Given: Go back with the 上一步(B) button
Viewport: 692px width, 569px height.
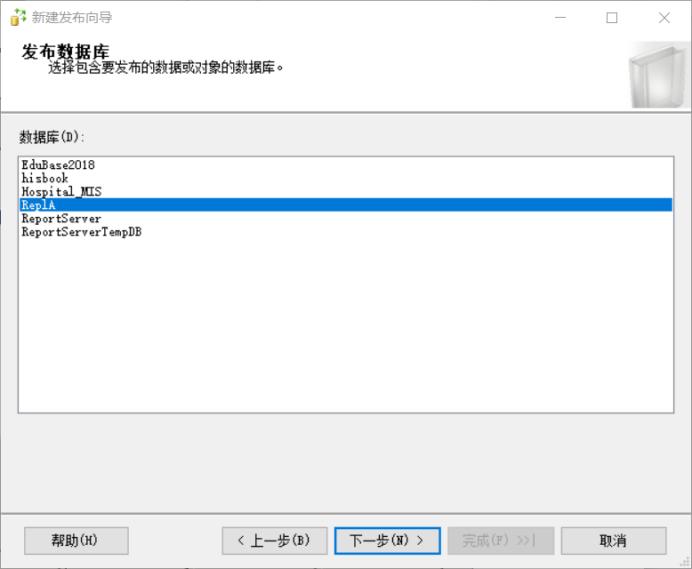Looking at the screenshot, I should click(274, 541).
